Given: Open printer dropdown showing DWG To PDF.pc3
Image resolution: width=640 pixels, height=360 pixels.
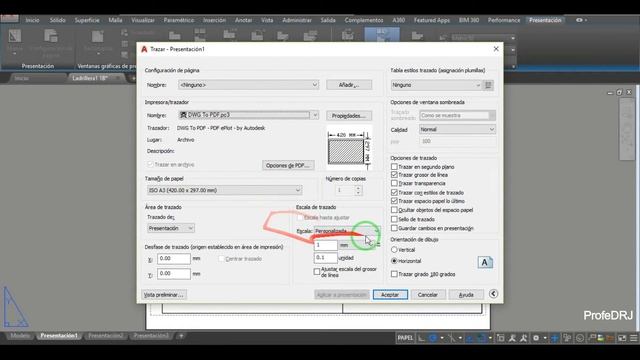Looking at the screenshot, I should tap(249, 115).
